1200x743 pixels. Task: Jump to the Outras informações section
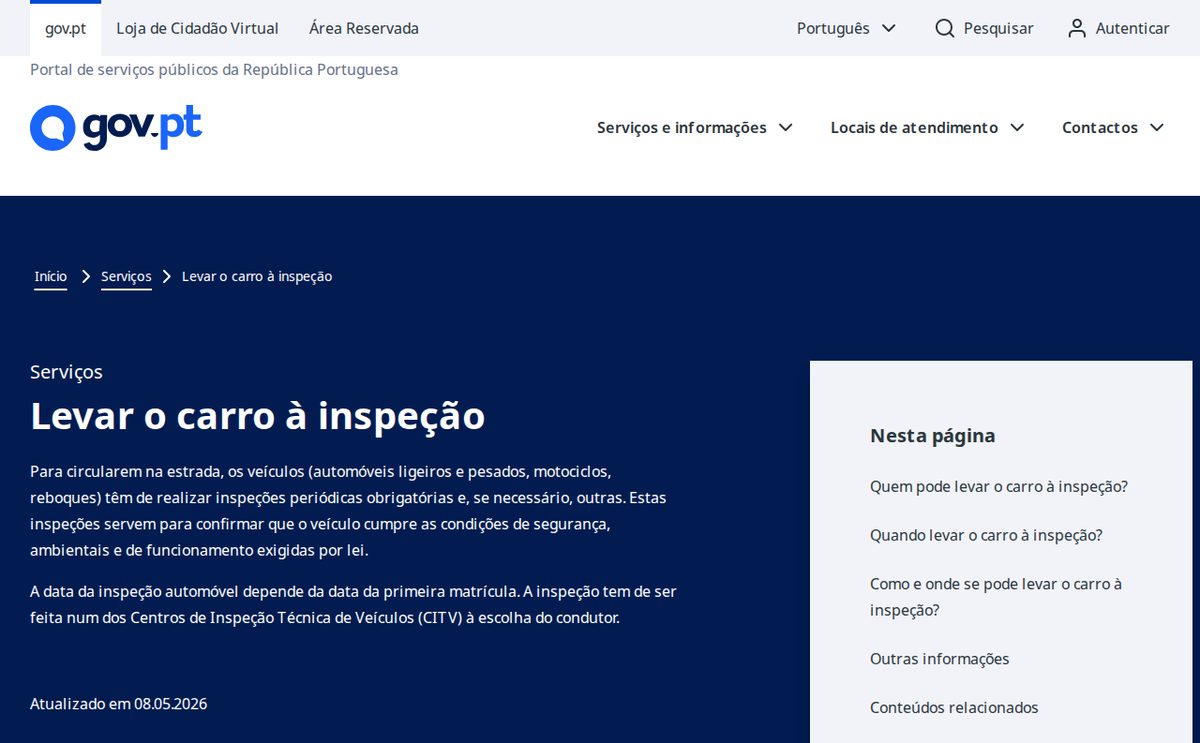pos(940,659)
